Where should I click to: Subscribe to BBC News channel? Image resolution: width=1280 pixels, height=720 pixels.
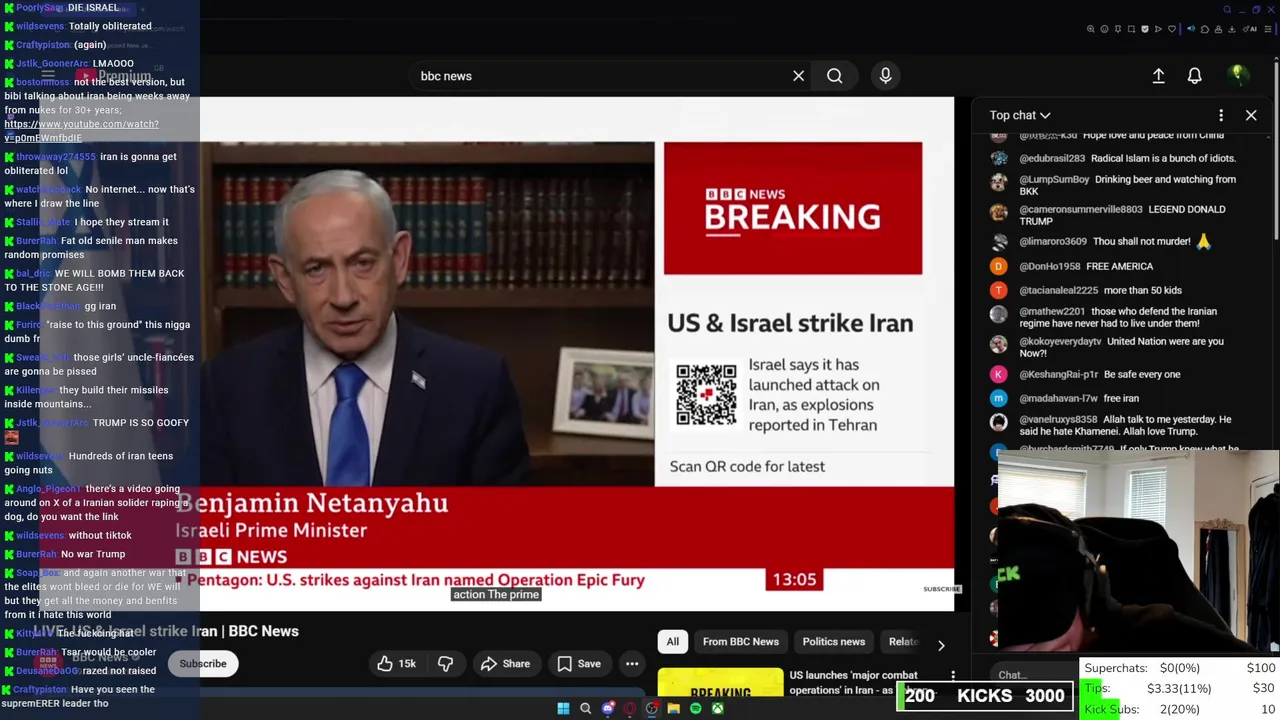coord(202,663)
